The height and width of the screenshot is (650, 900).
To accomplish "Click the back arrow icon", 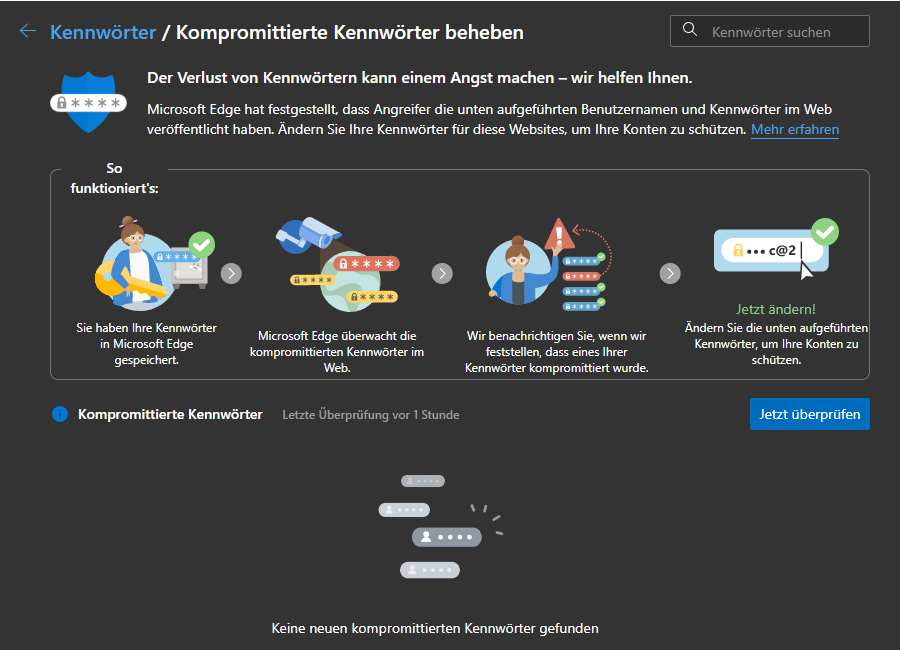I will coord(27,31).
